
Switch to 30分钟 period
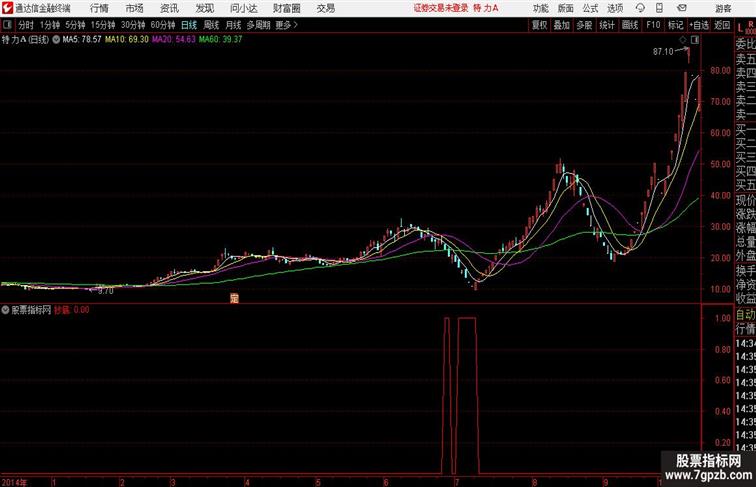pyautogui.click(x=133, y=25)
